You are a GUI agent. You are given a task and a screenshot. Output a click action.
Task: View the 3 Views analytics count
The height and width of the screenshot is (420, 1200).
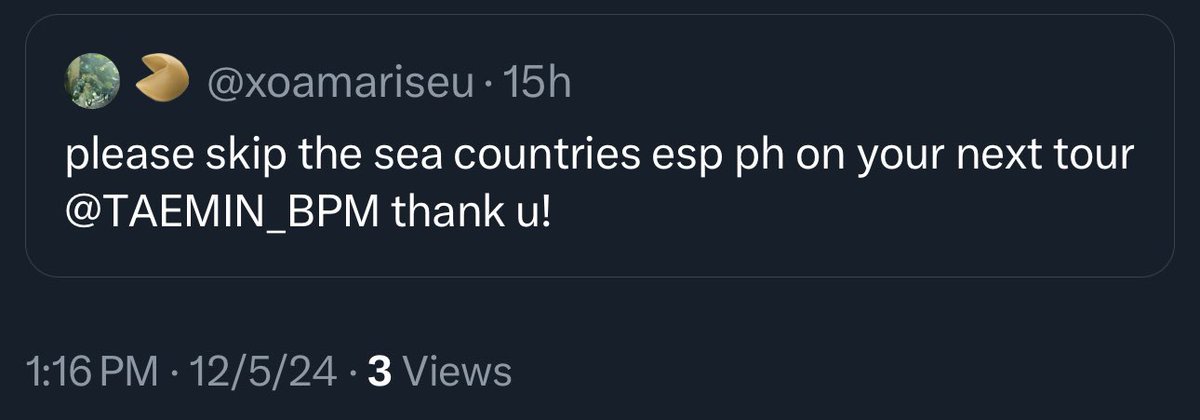[439, 372]
